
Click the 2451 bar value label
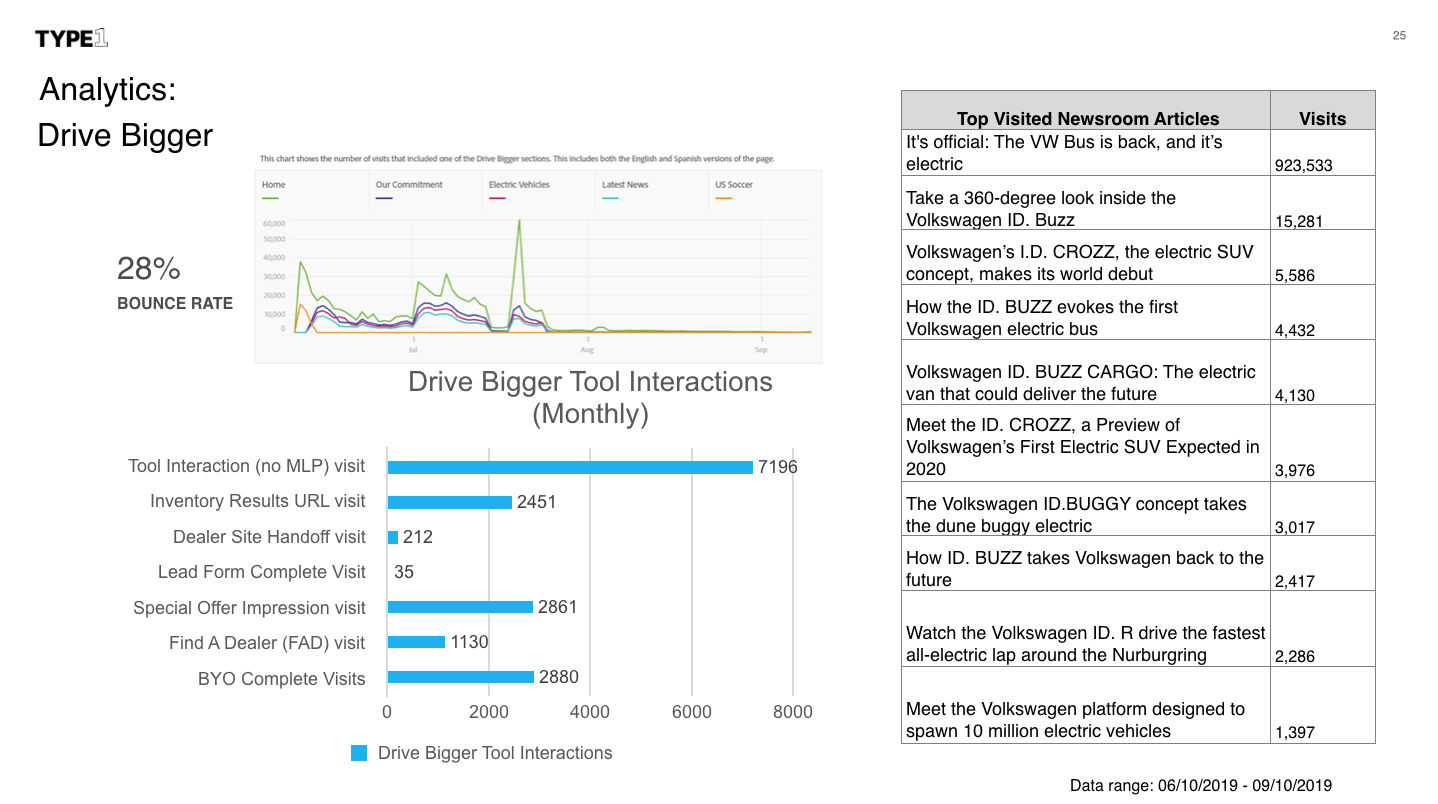(537, 502)
